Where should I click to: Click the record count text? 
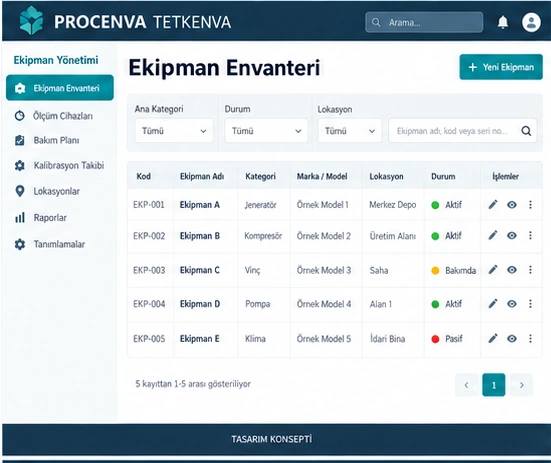click(193, 384)
